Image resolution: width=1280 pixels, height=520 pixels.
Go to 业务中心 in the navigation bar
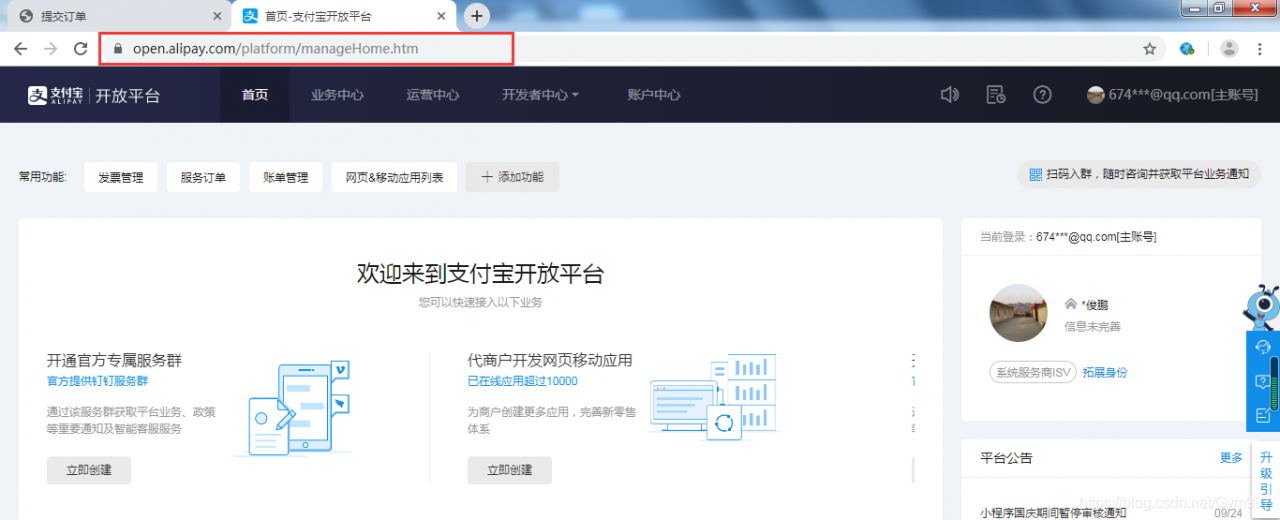[337, 95]
